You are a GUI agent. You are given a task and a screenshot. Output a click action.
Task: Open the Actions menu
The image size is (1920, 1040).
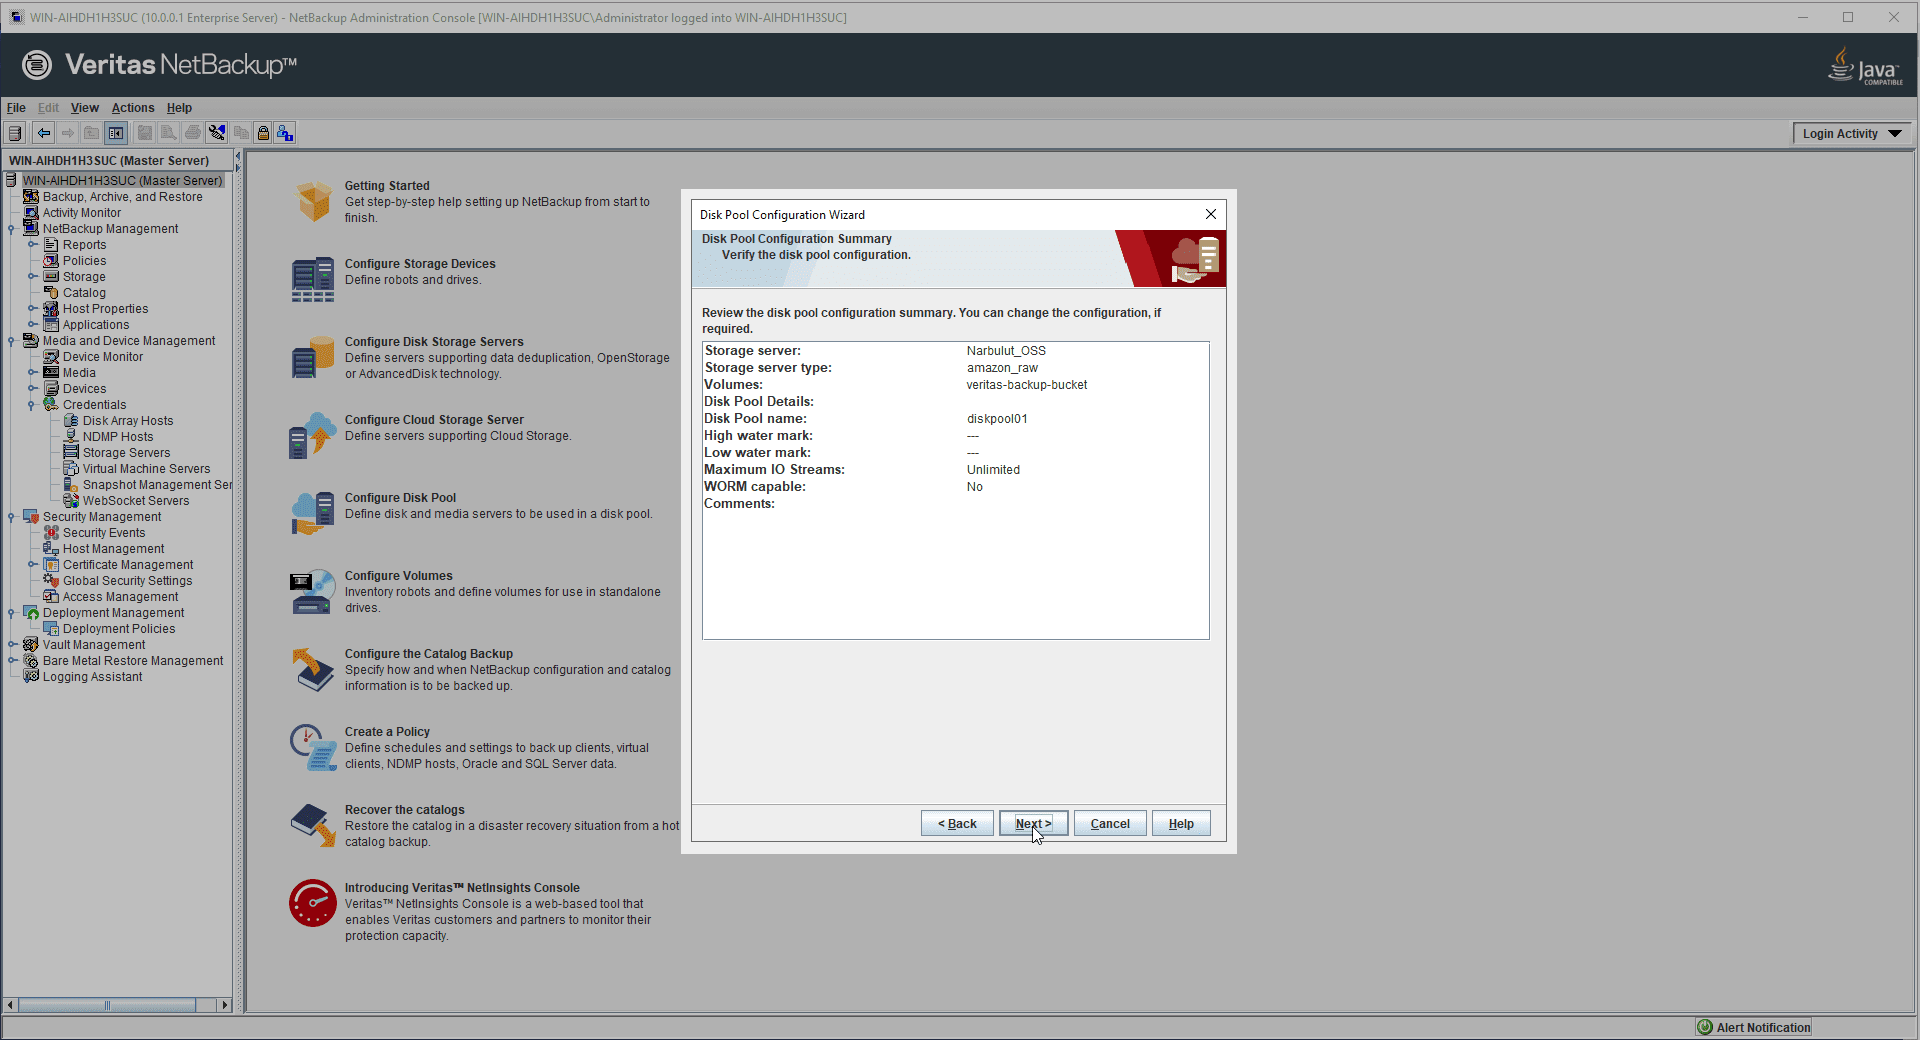coord(133,108)
